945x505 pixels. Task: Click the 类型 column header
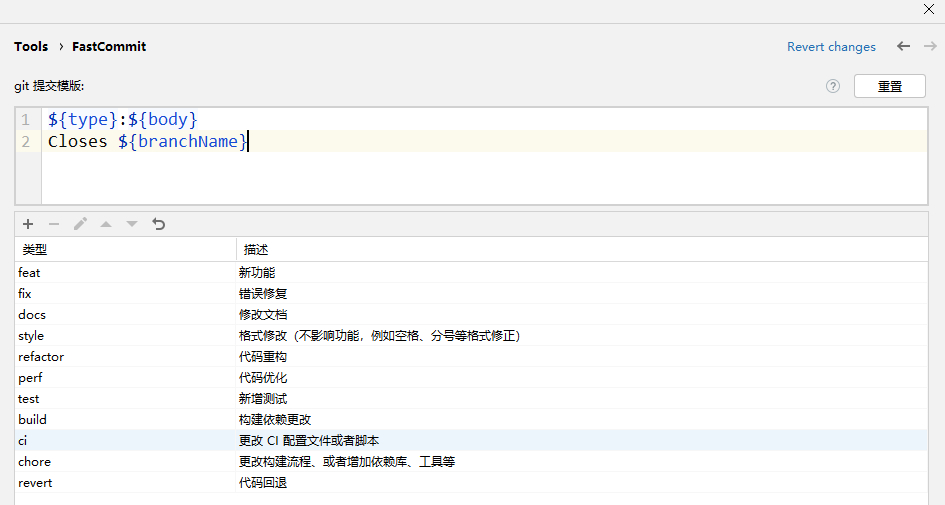[125, 249]
